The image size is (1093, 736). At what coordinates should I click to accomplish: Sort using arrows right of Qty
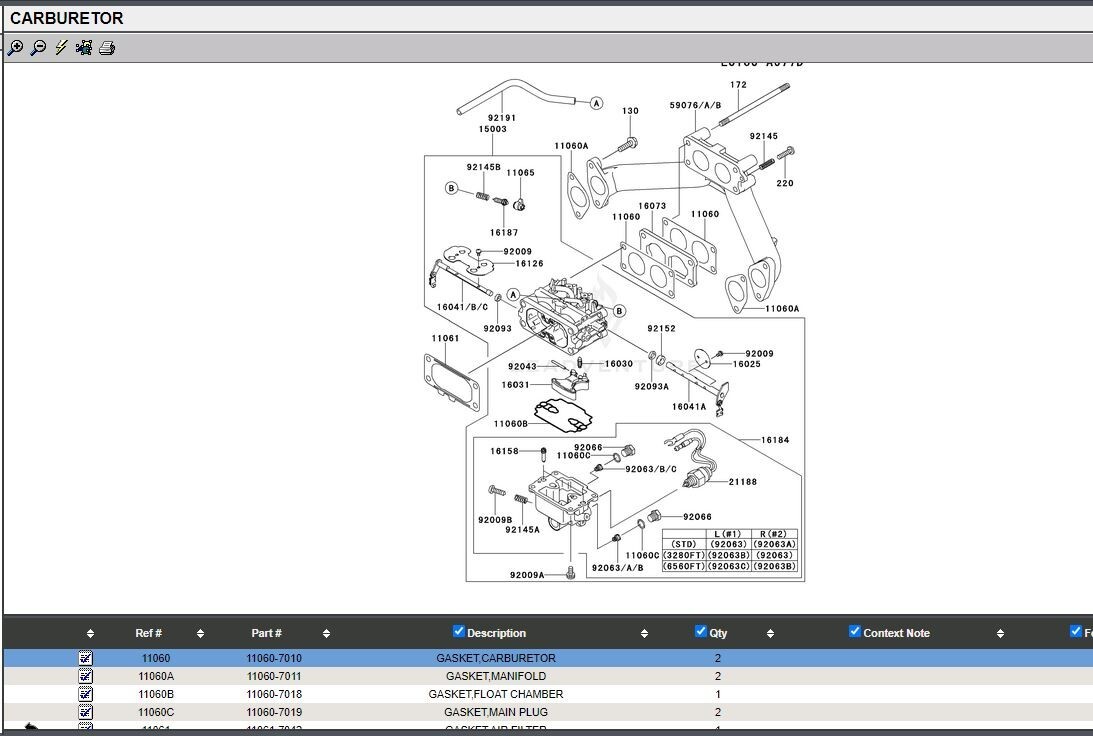(x=770, y=634)
